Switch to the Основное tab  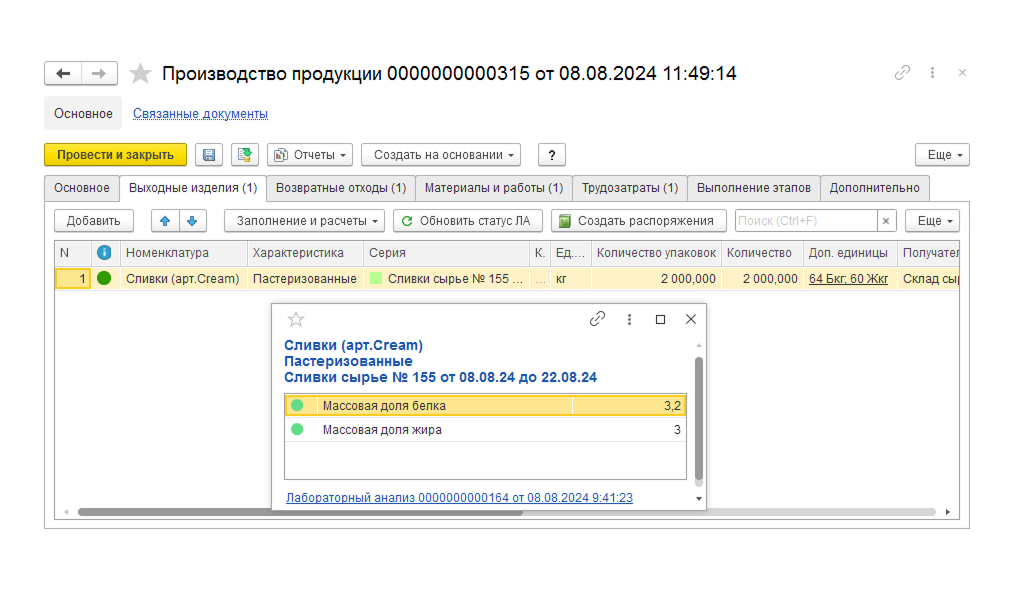(x=82, y=188)
